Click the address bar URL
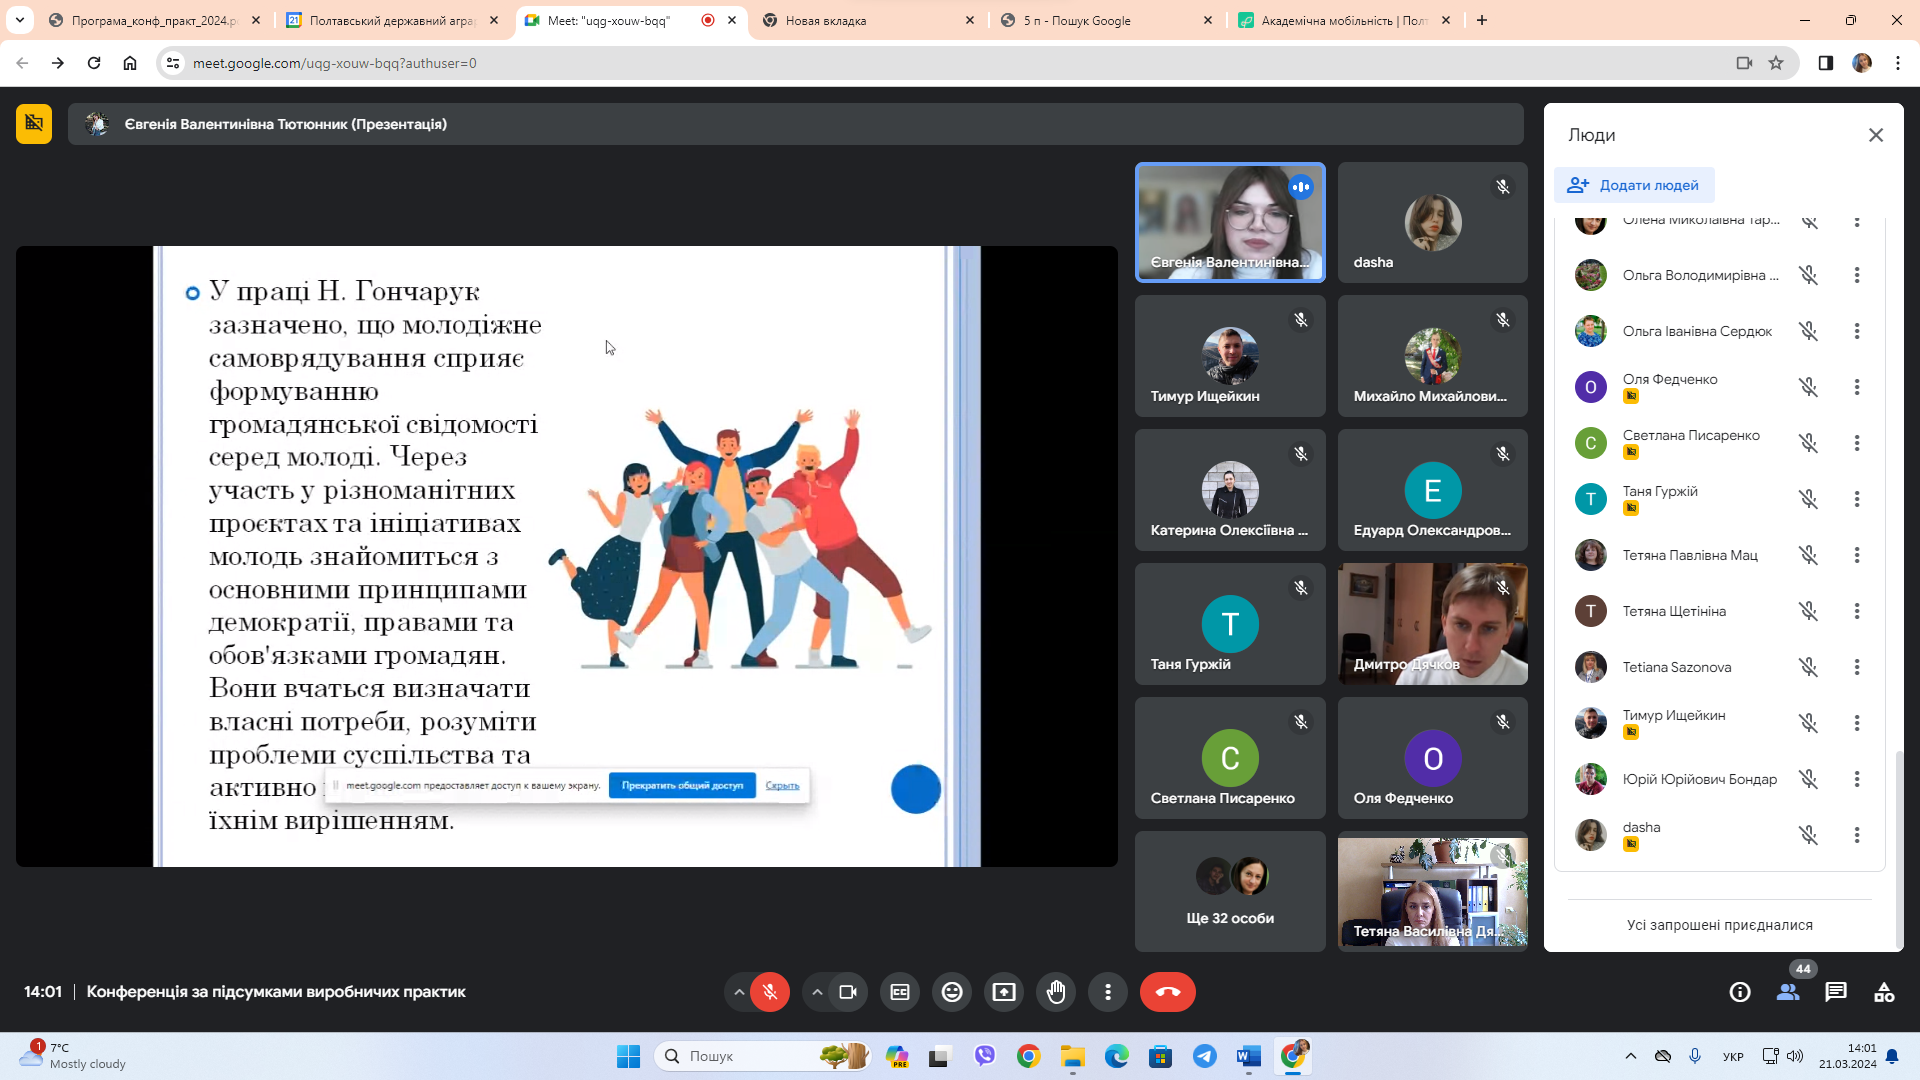1920x1080 pixels. [334, 63]
